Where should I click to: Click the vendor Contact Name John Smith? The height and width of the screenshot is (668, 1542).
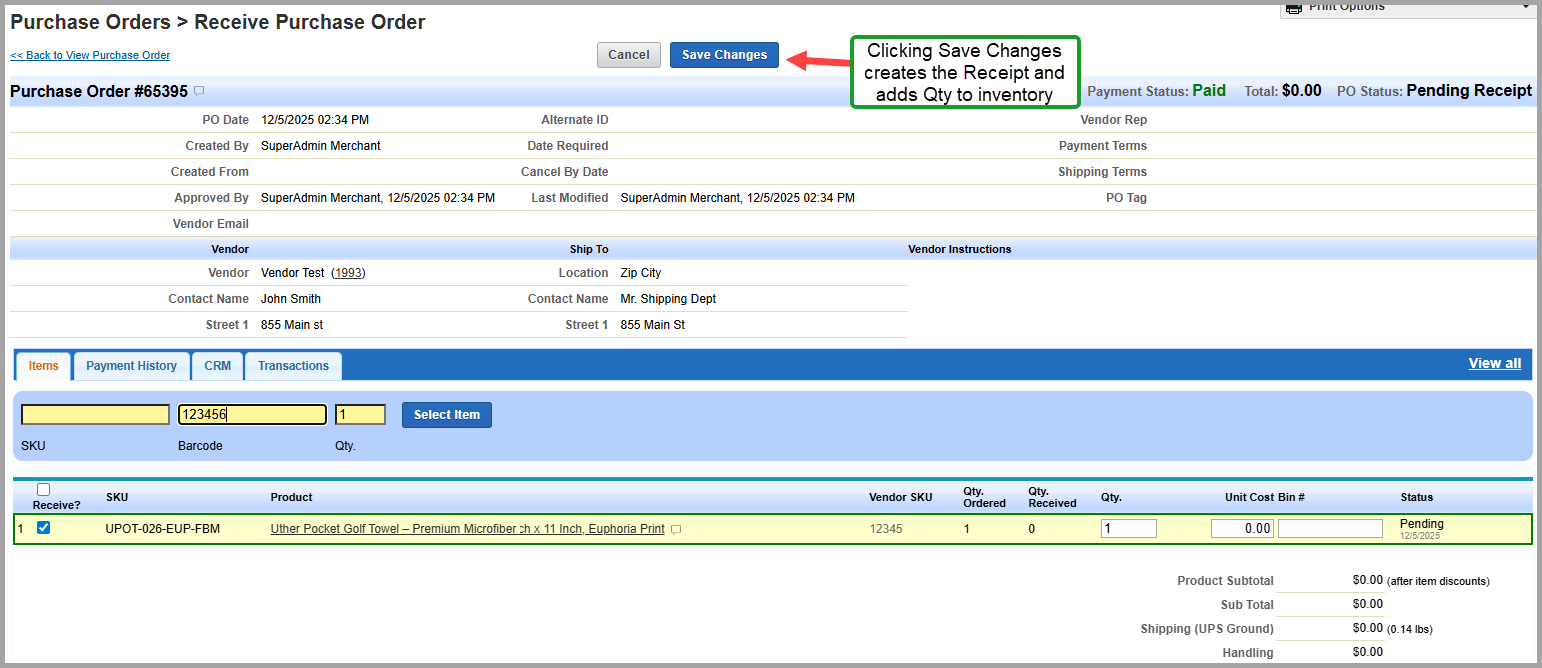click(x=291, y=299)
